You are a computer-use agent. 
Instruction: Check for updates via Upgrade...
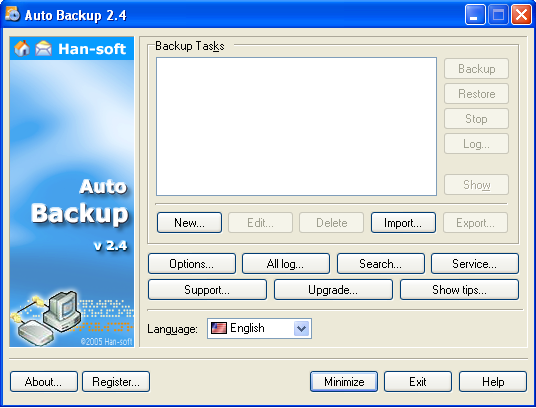tap(333, 290)
